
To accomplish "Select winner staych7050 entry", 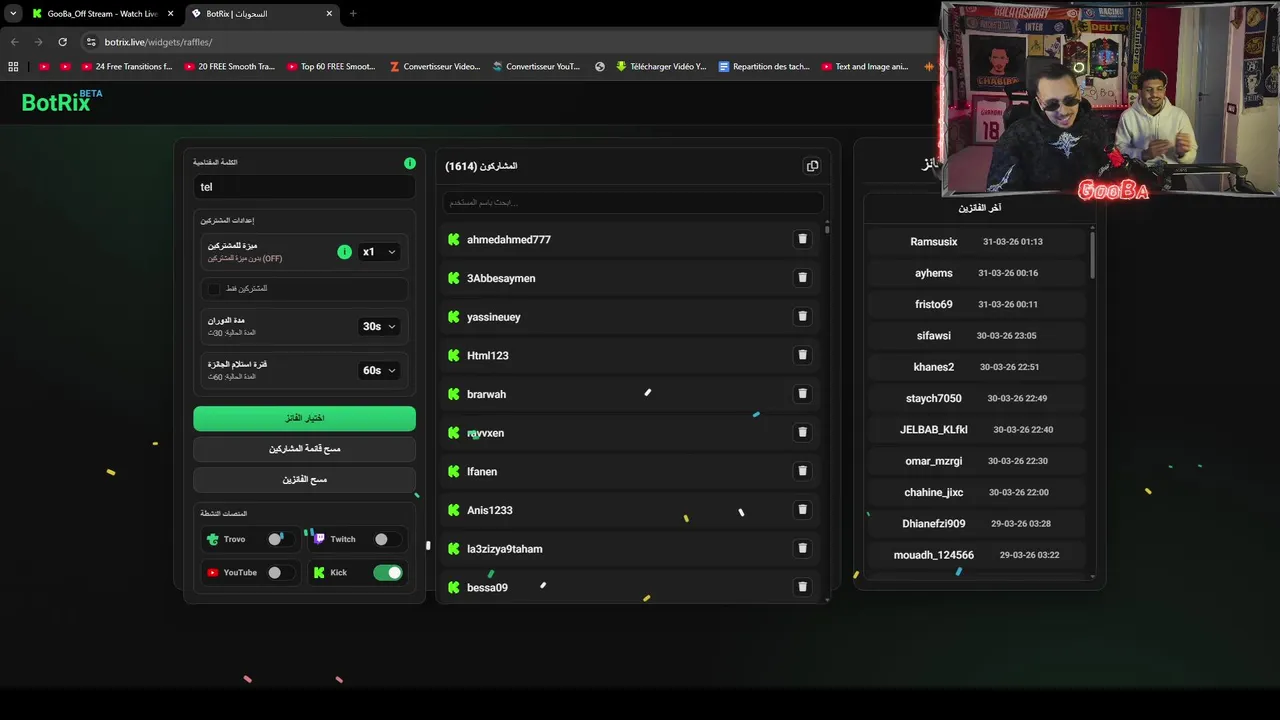I will [977, 398].
